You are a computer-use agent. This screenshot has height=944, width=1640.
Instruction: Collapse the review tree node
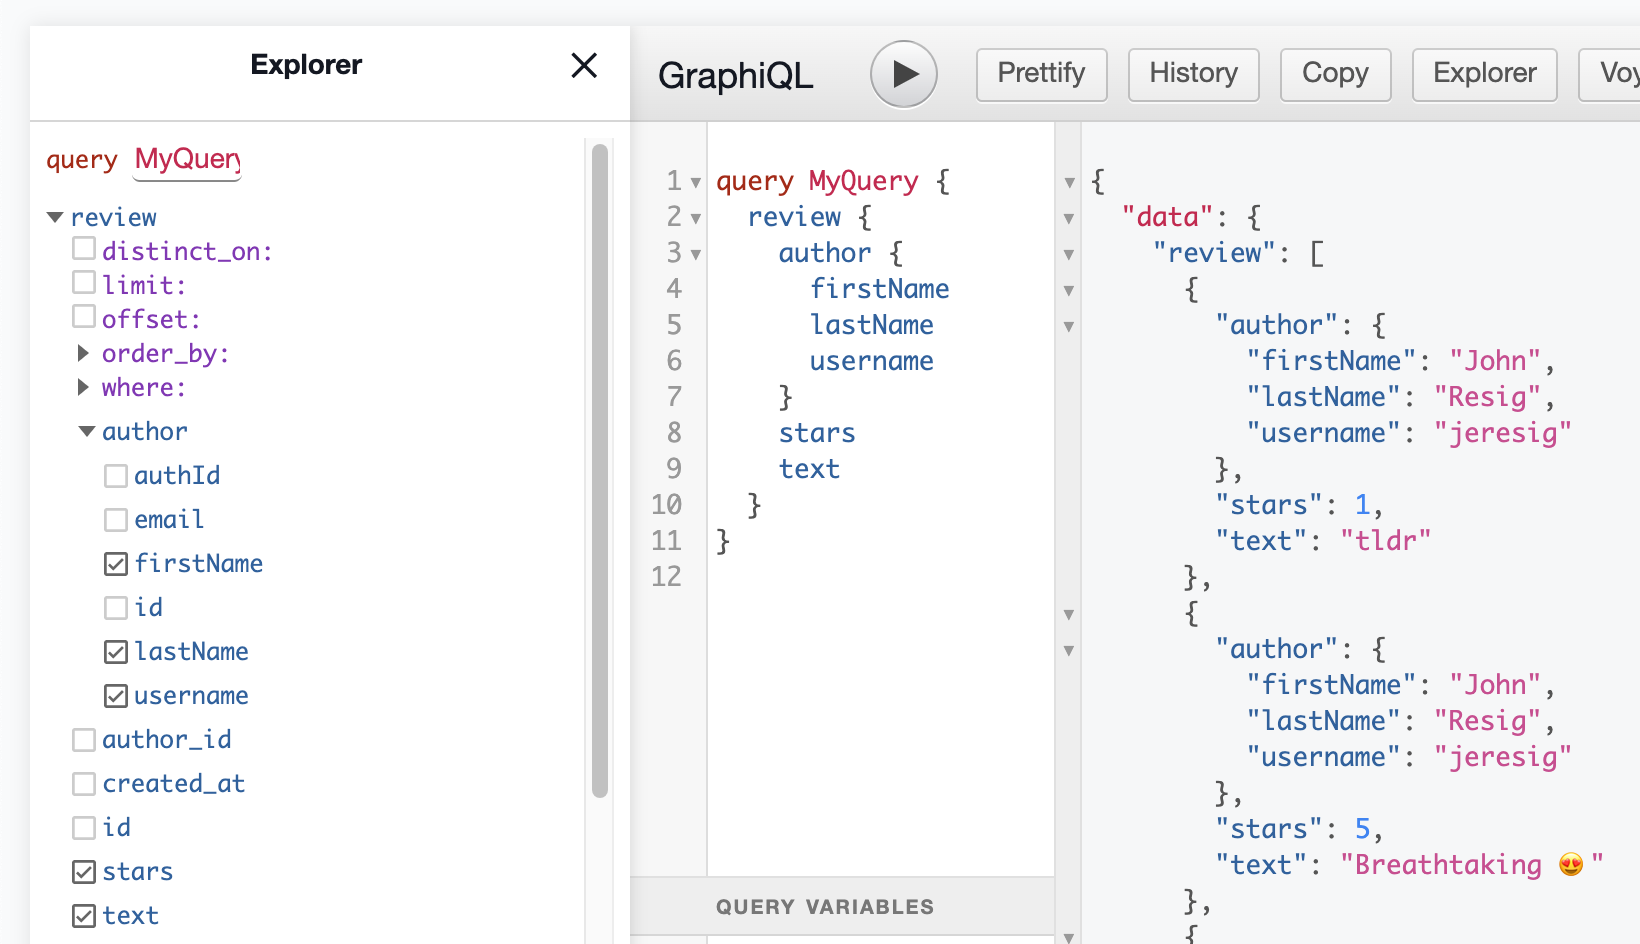(x=56, y=217)
